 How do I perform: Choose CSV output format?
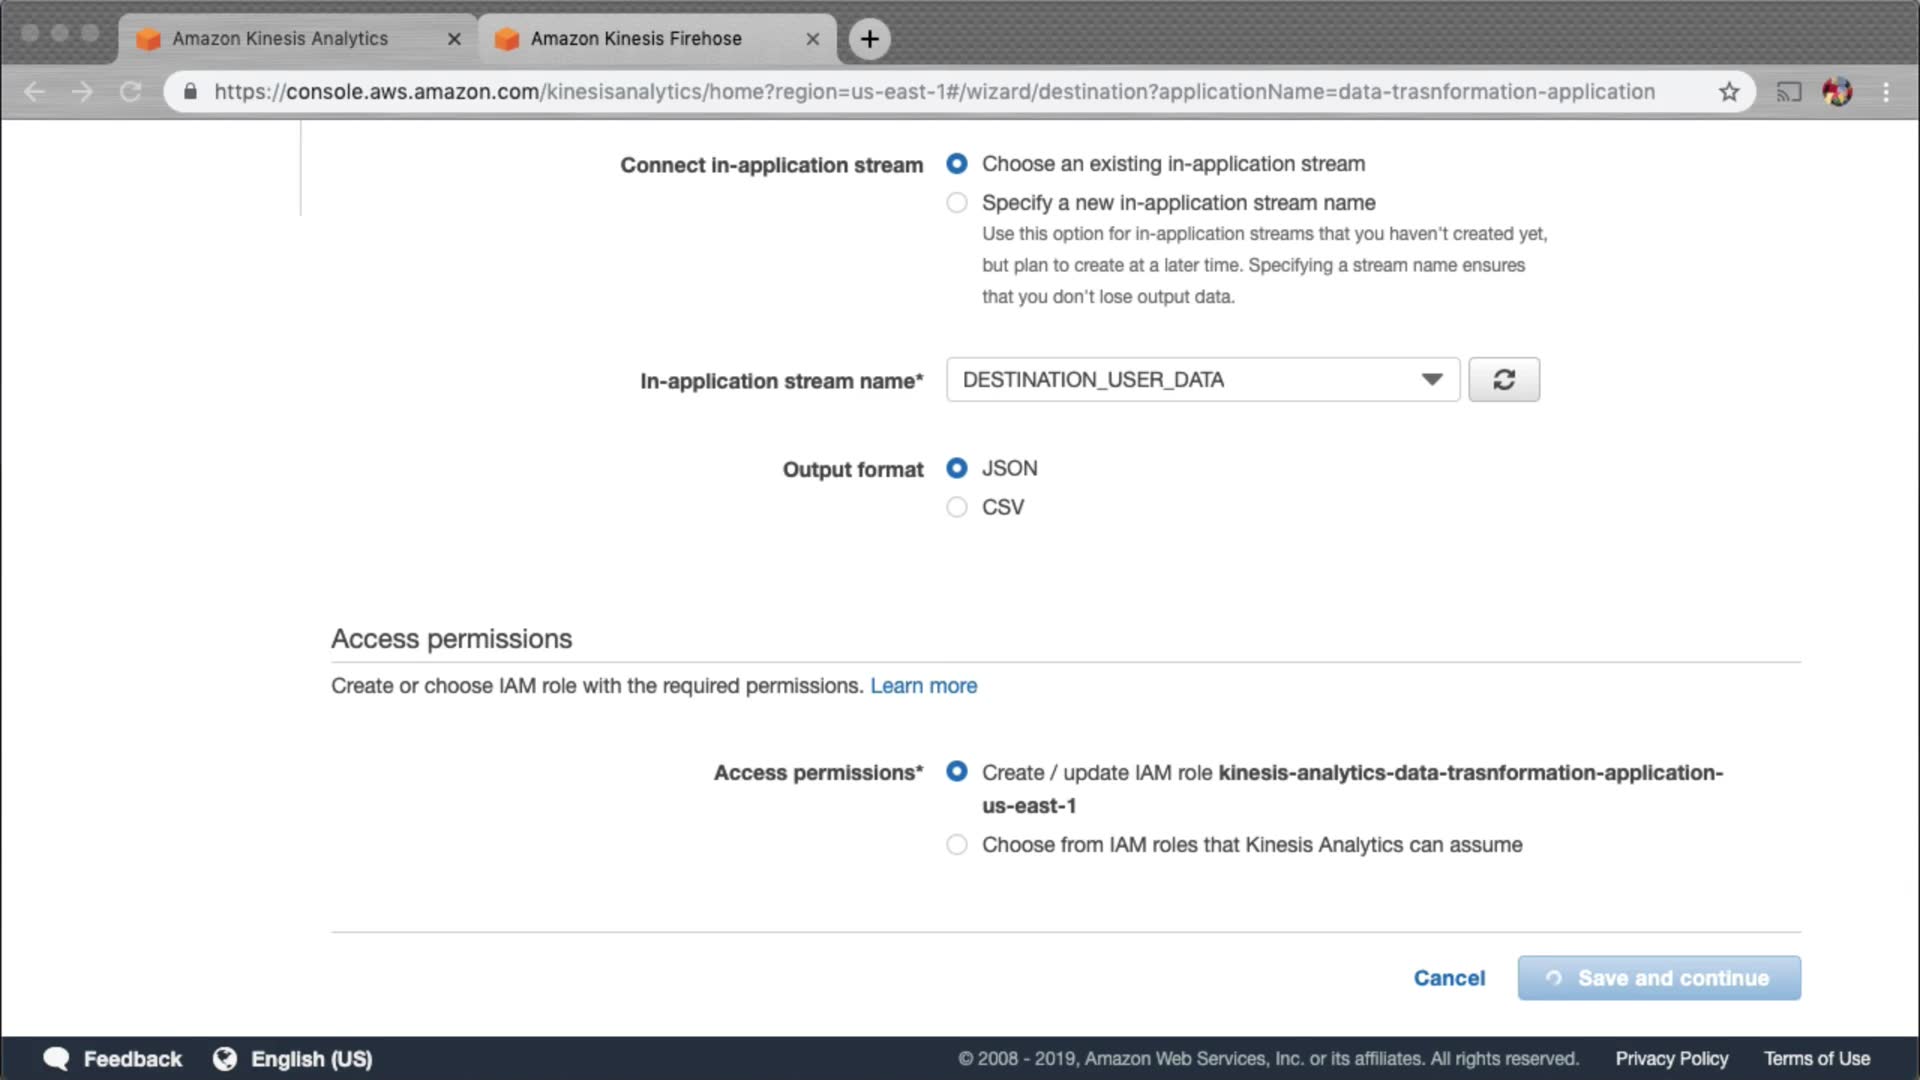pos(957,507)
